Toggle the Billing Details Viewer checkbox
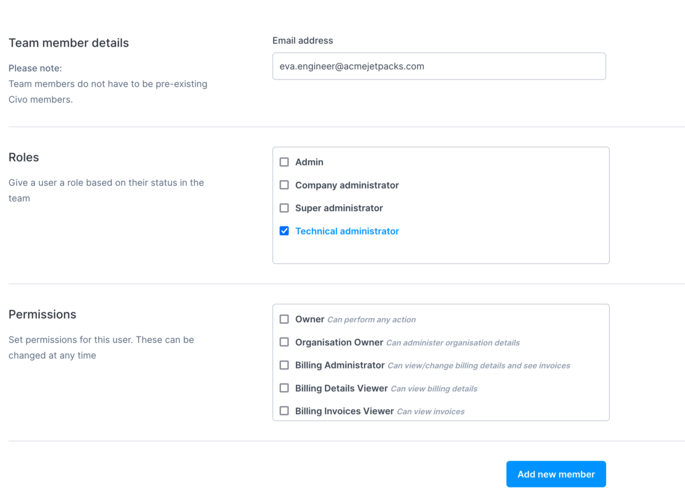 [284, 388]
